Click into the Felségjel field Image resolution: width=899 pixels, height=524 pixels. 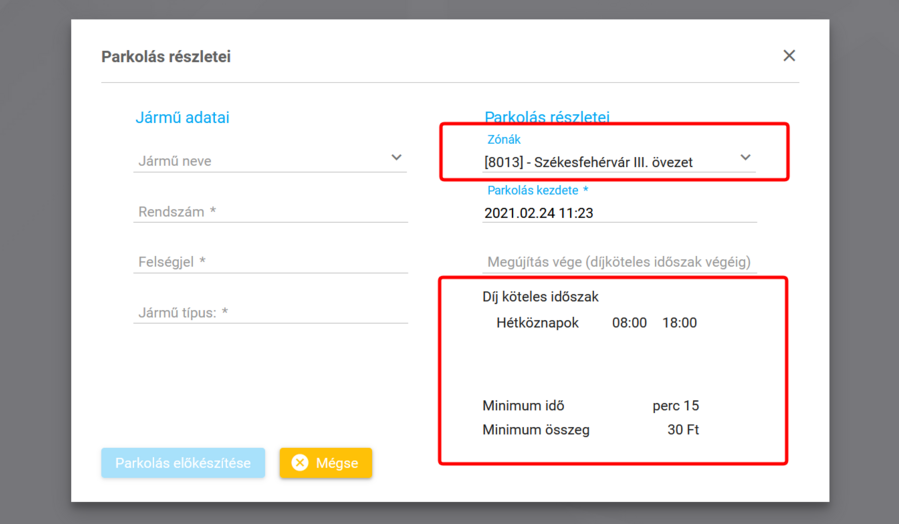270,262
